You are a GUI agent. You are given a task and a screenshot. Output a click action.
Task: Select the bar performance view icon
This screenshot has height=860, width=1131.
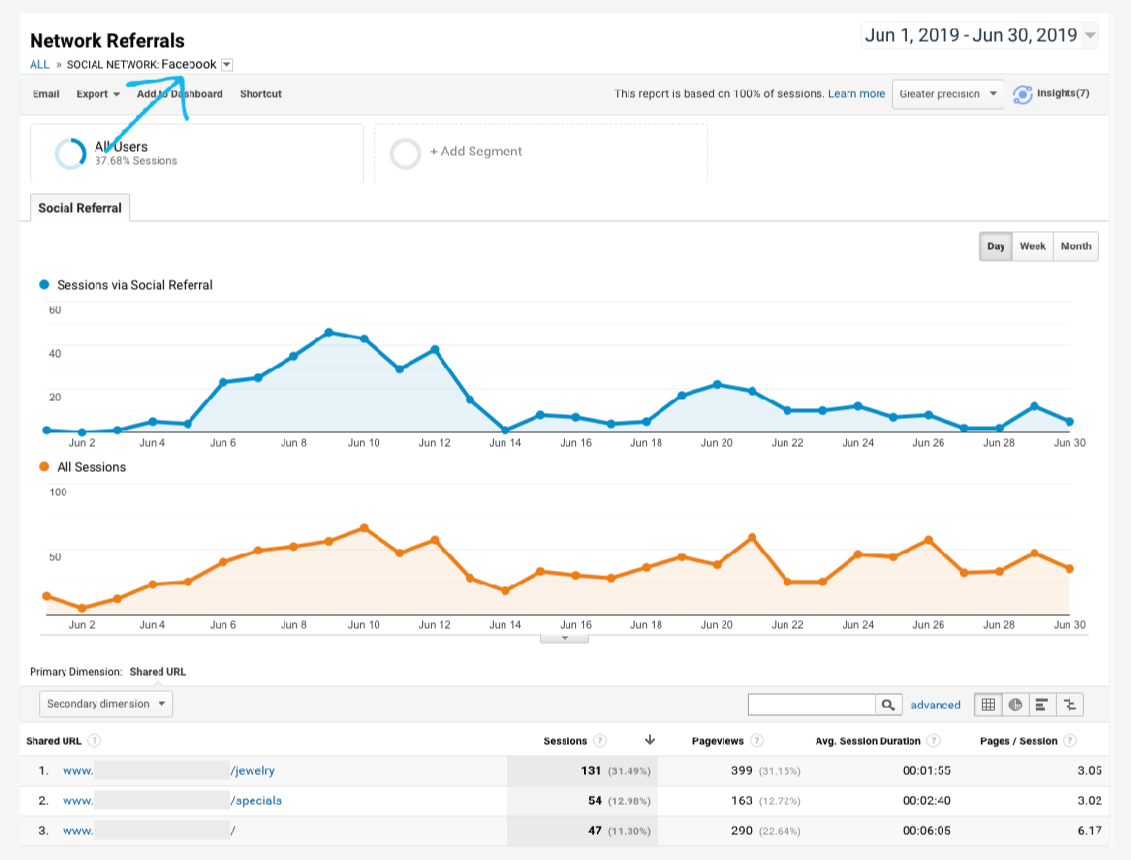pos(1042,705)
